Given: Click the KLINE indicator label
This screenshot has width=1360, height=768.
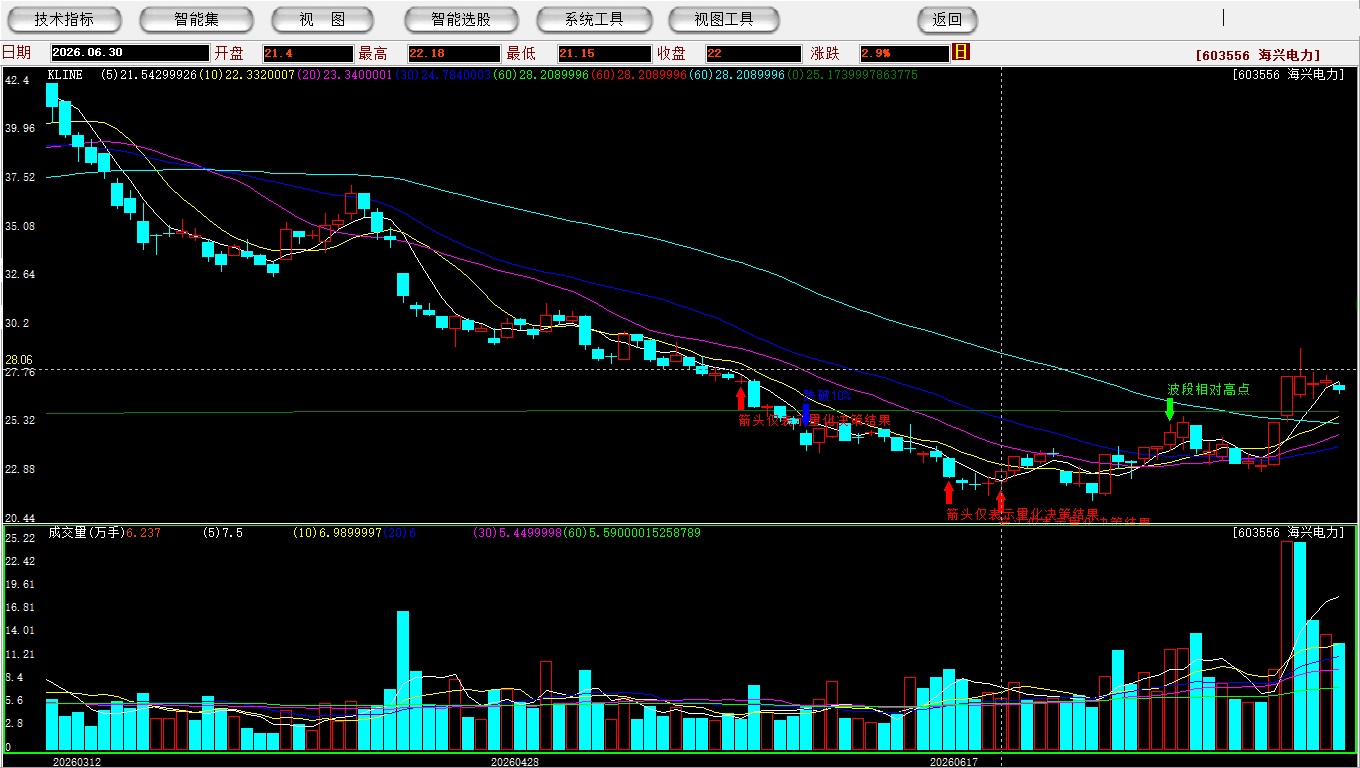Looking at the screenshot, I should point(65,74).
